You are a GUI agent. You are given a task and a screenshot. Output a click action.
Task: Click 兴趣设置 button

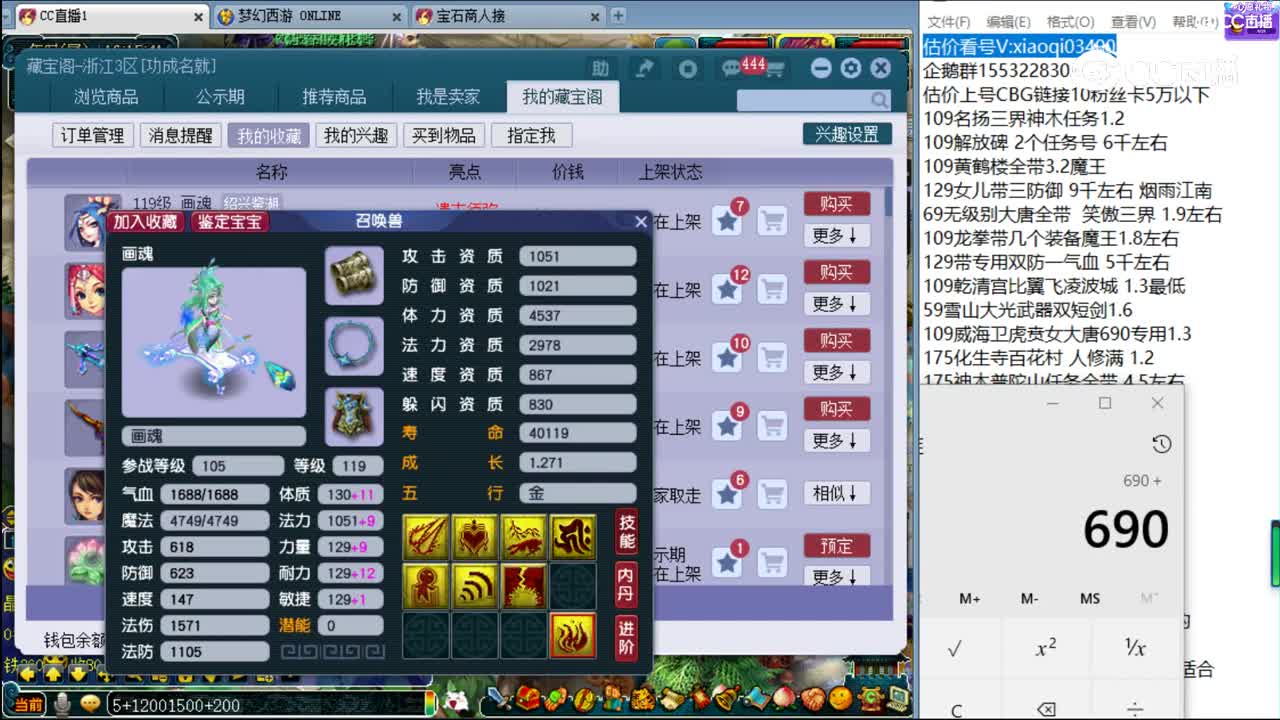[846, 134]
